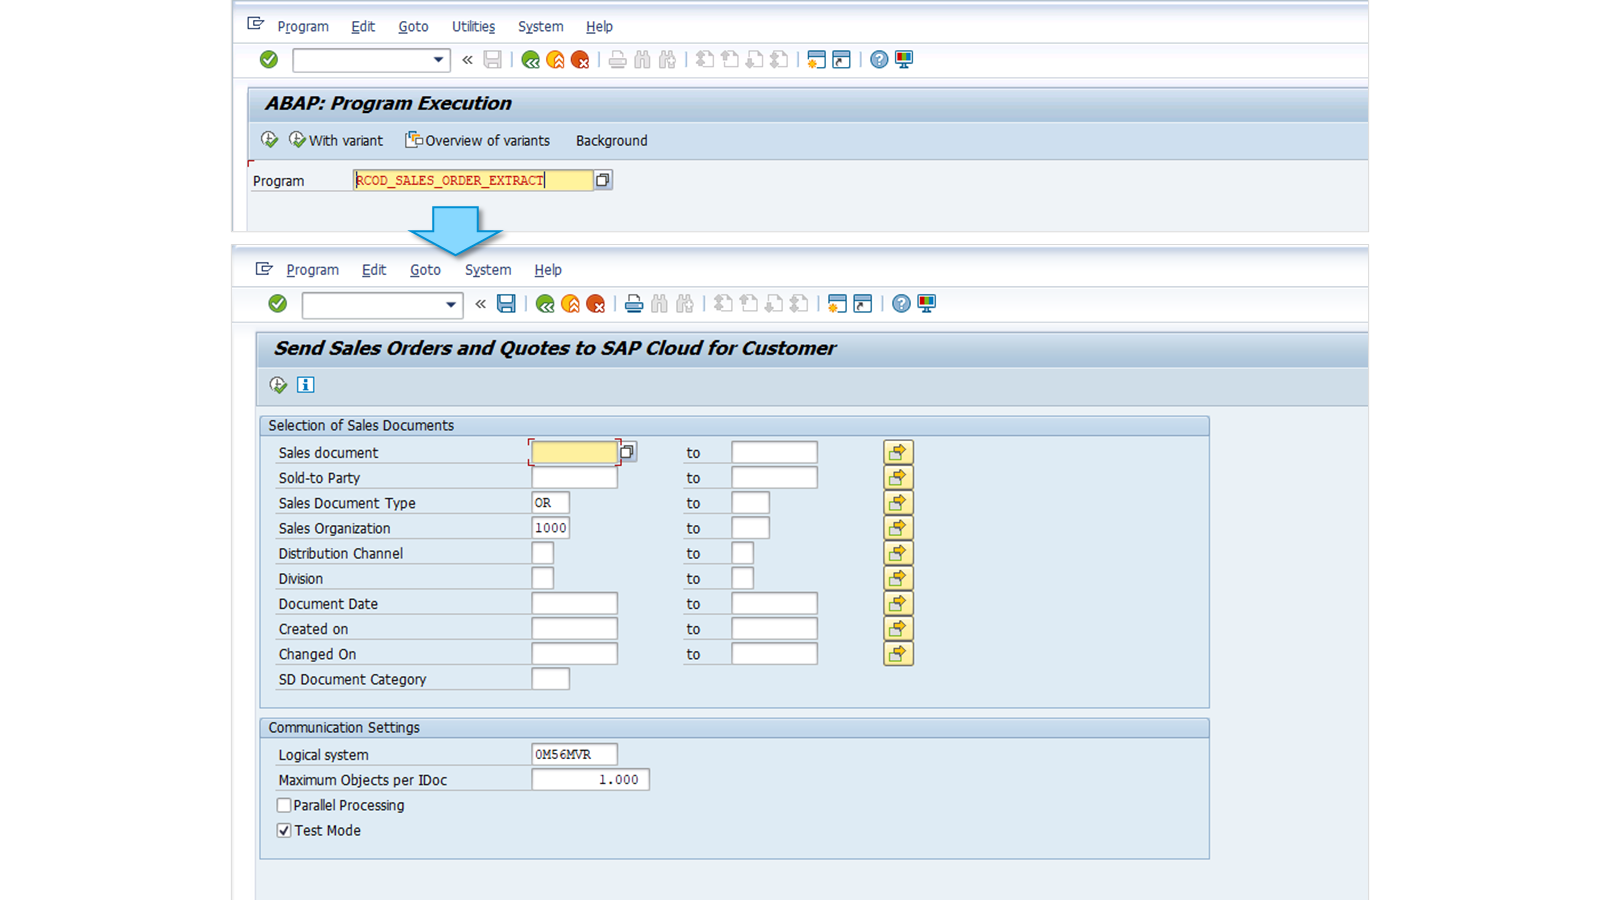This screenshot has width=1600, height=900.
Task: Click the Save icon in the Send Sales Orders toolbar
Action: [x=507, y=304]
